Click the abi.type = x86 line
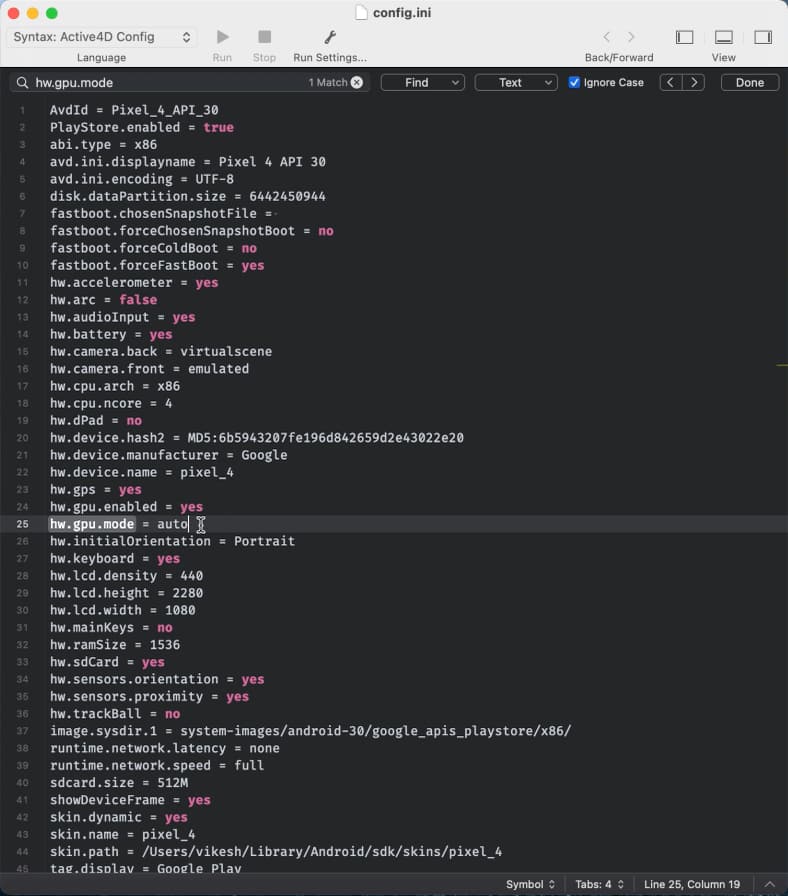 pyautogui.click(x=103, y=145)
